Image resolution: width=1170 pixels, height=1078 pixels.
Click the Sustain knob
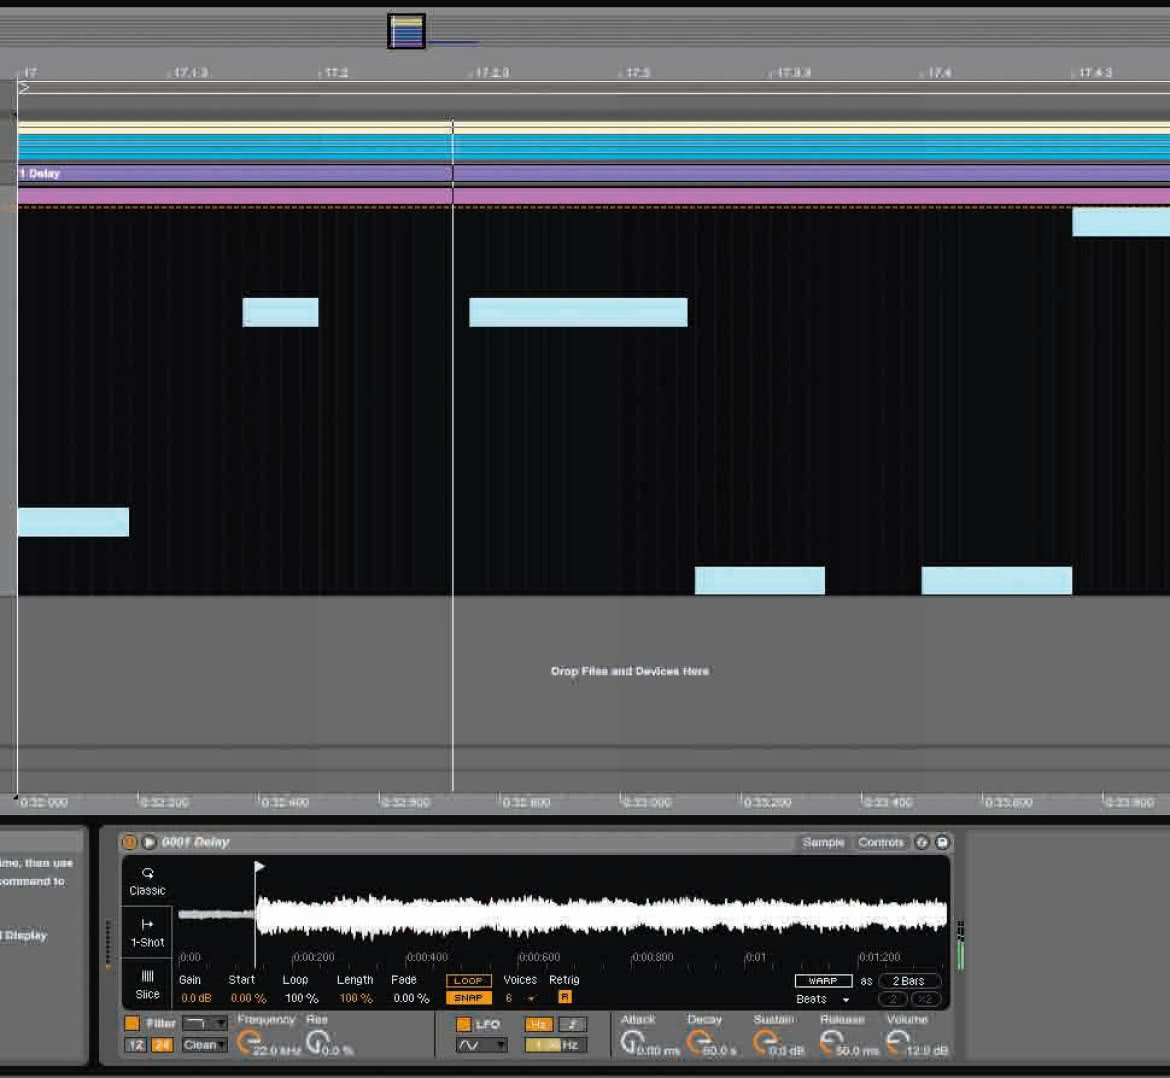(x=765, y=1041)
